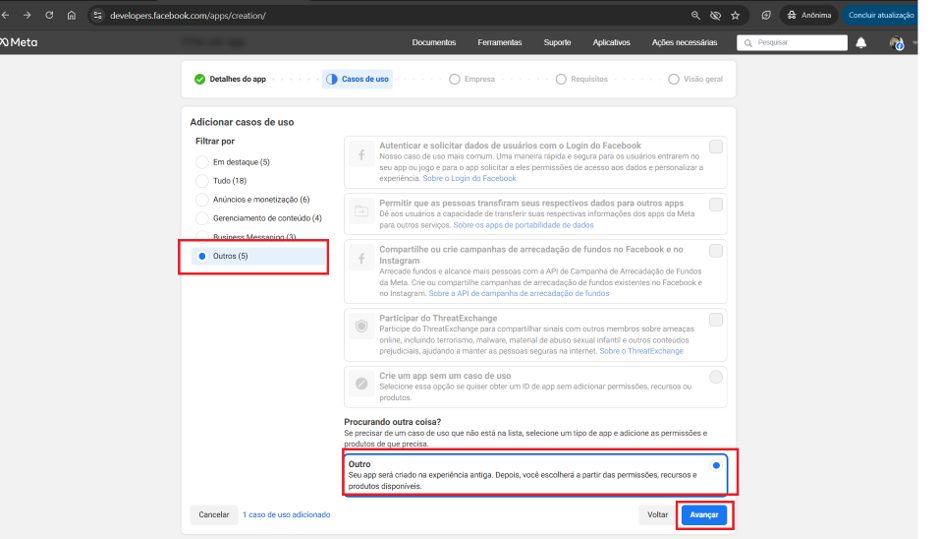This screenshot has height=539, width=939.
Task: Open the Suporte menu
Action: pyautogui.click(x=557, y=43)
